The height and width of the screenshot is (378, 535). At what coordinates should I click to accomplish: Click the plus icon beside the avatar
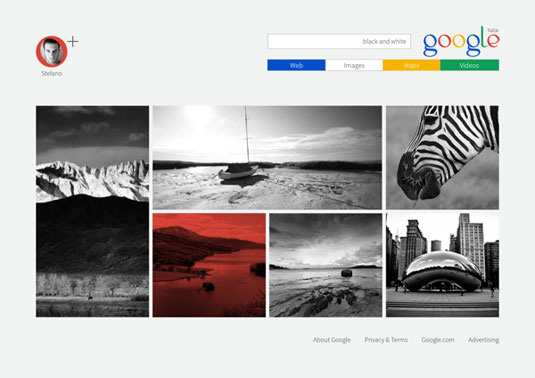73,42
